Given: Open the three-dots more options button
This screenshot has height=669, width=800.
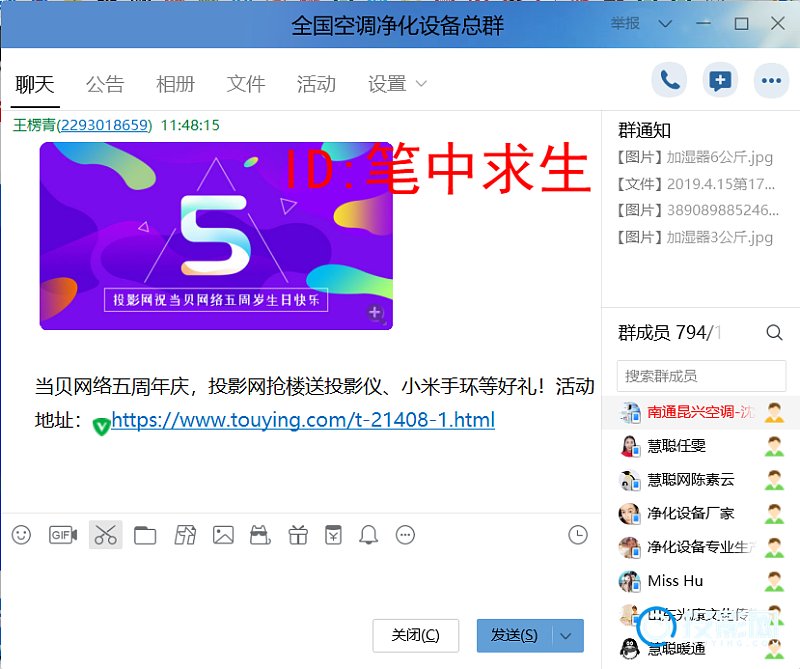Looking at the screenshot, I should tap(771, 80).
